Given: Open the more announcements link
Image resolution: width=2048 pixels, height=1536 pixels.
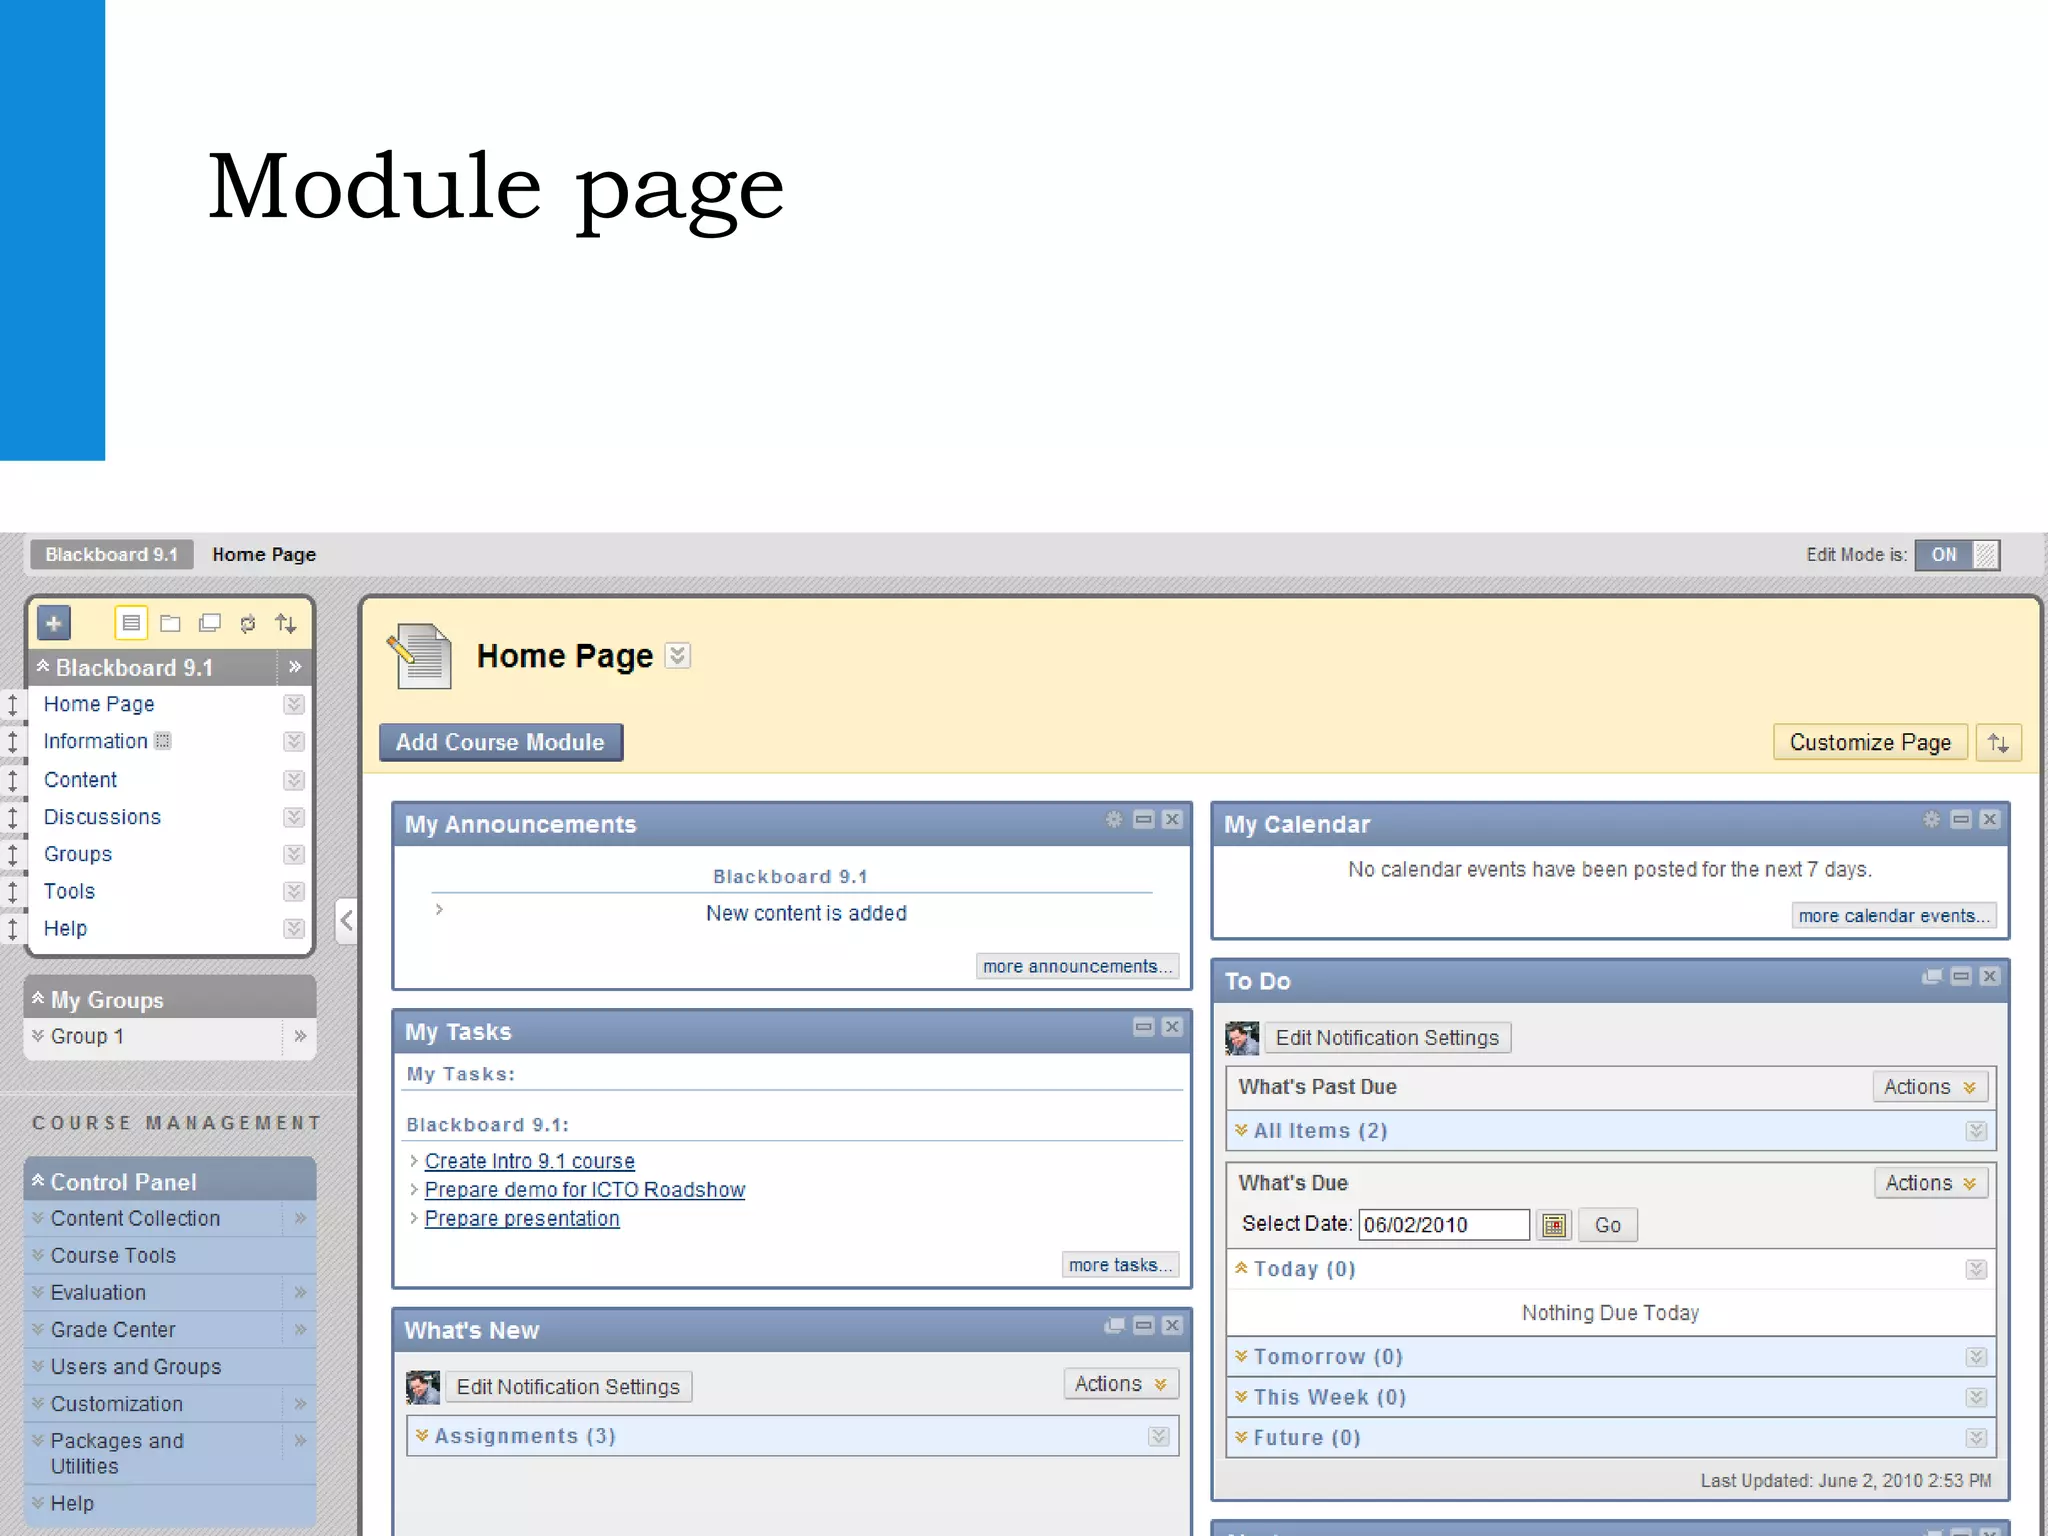Looking at the screenshot, I should [x=1077, y=966].
